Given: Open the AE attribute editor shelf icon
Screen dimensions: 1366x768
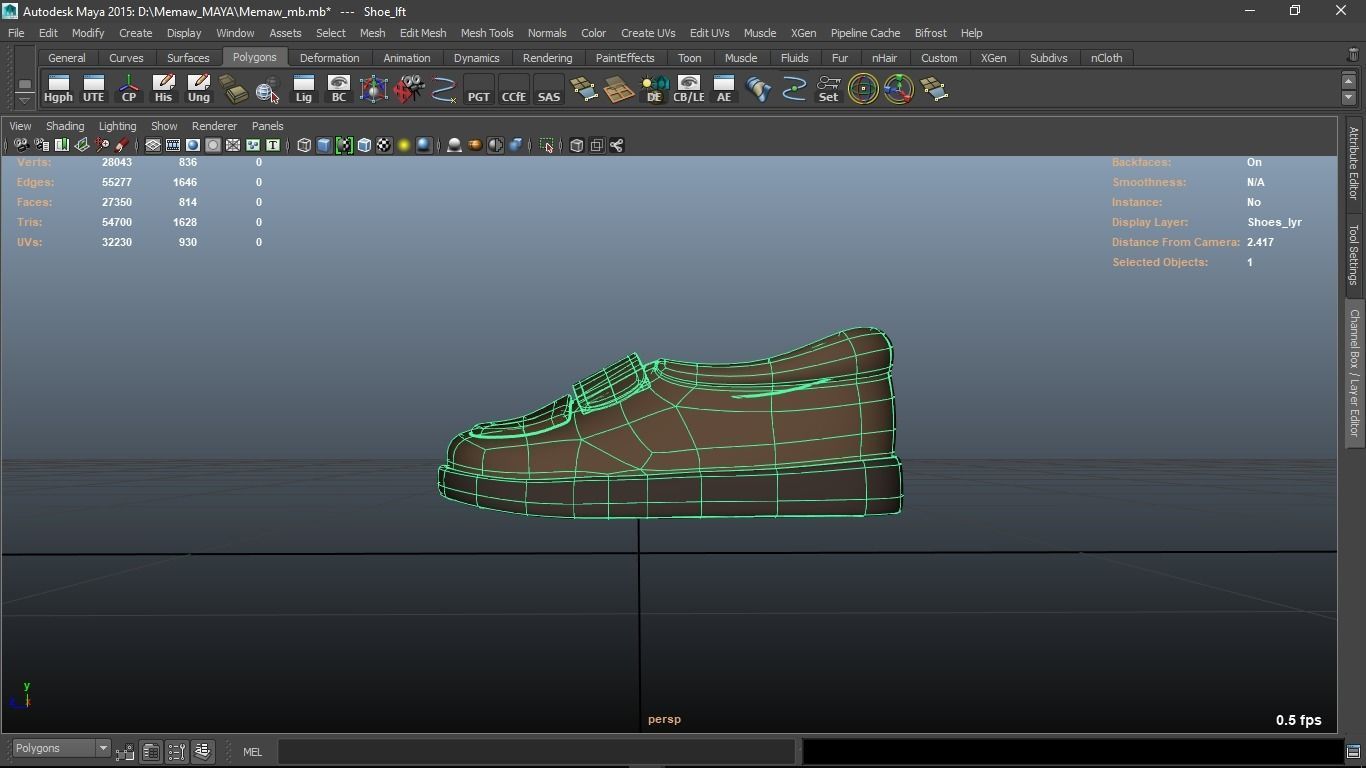Looking at the screenshot, I should pos(724,89).
